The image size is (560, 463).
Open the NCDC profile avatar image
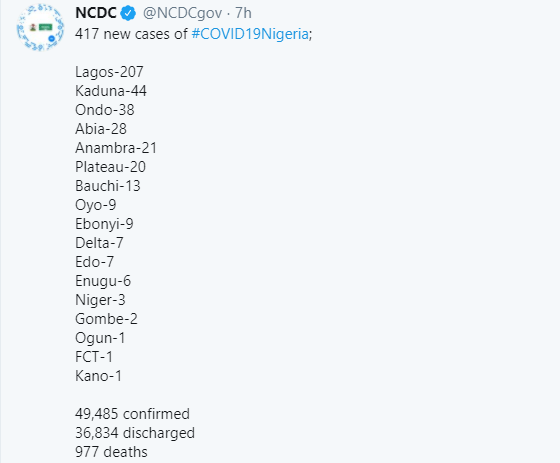tap(40, 27)
